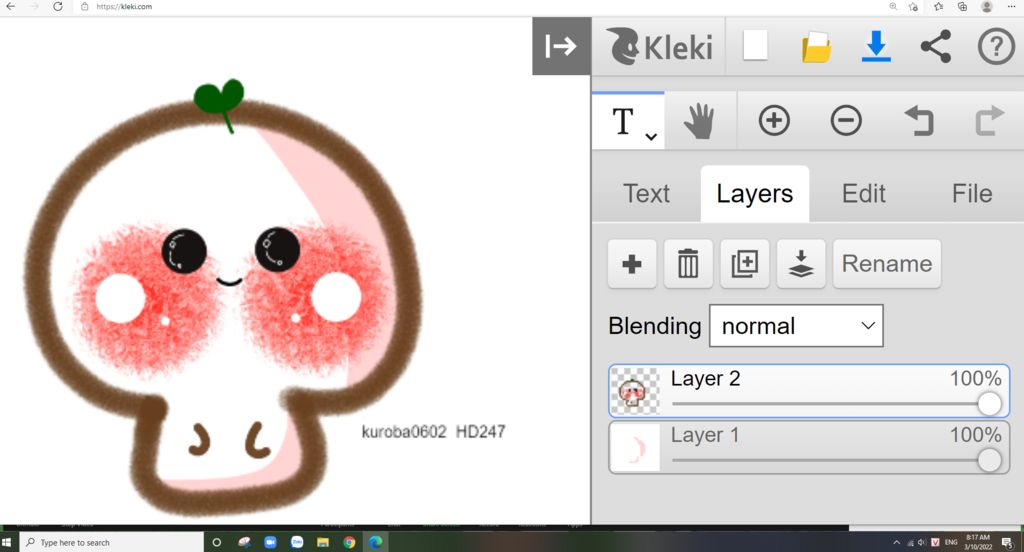
Task: Reload the browser page
Action: pos(58,7)
